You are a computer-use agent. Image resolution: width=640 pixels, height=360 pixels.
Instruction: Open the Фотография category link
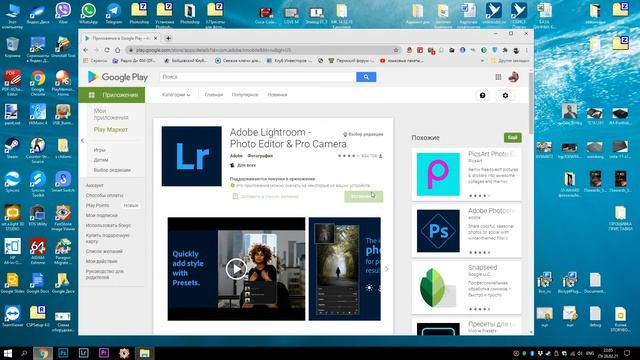[x=260, y=156]
